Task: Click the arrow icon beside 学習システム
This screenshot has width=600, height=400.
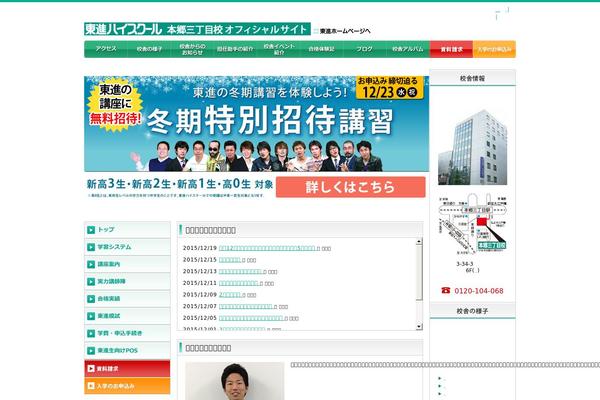Action: coord(91,247)
